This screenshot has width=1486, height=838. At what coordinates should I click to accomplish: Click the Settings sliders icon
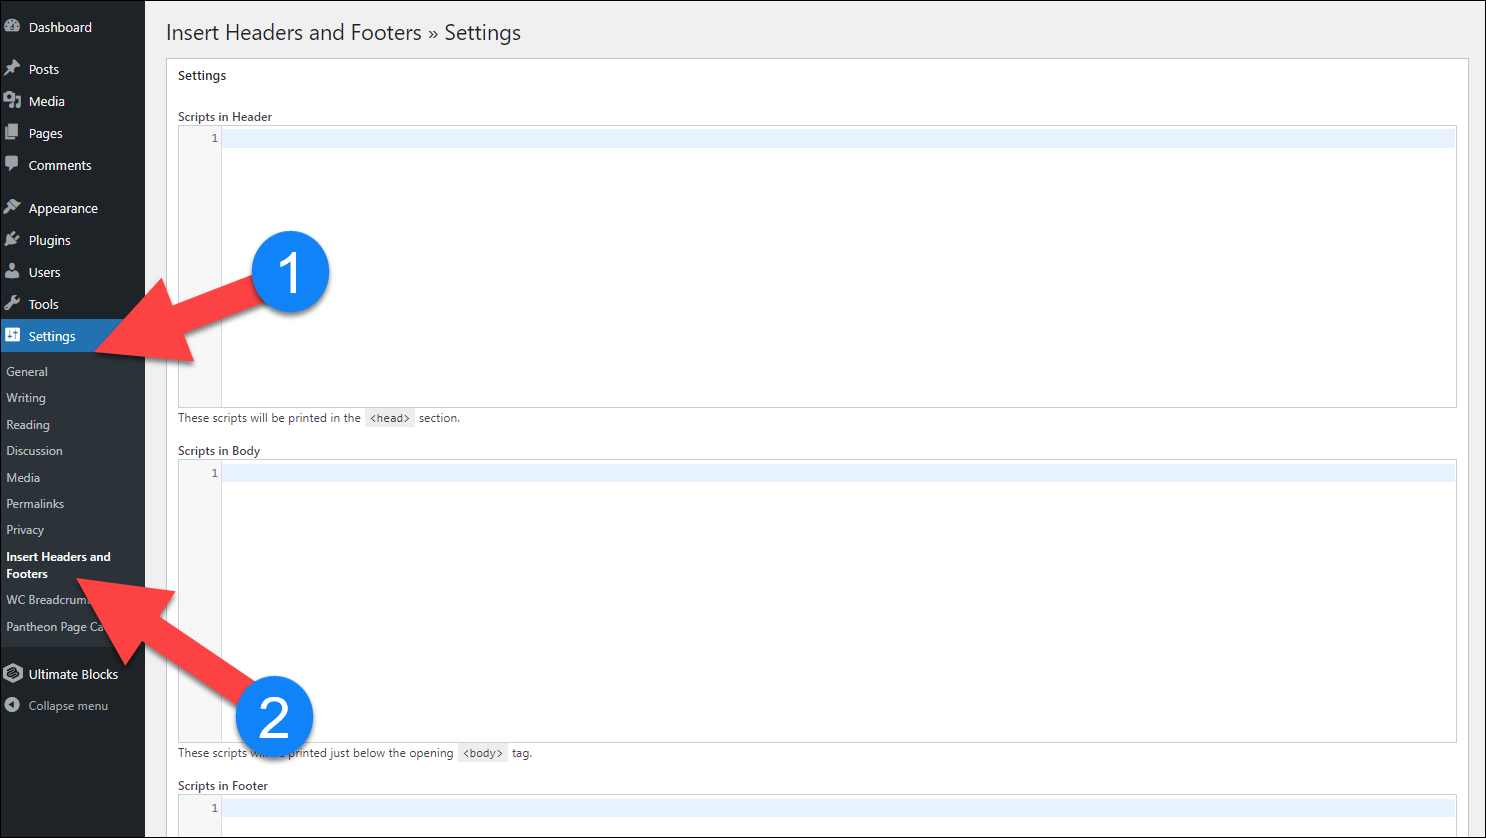pos(12,336)
